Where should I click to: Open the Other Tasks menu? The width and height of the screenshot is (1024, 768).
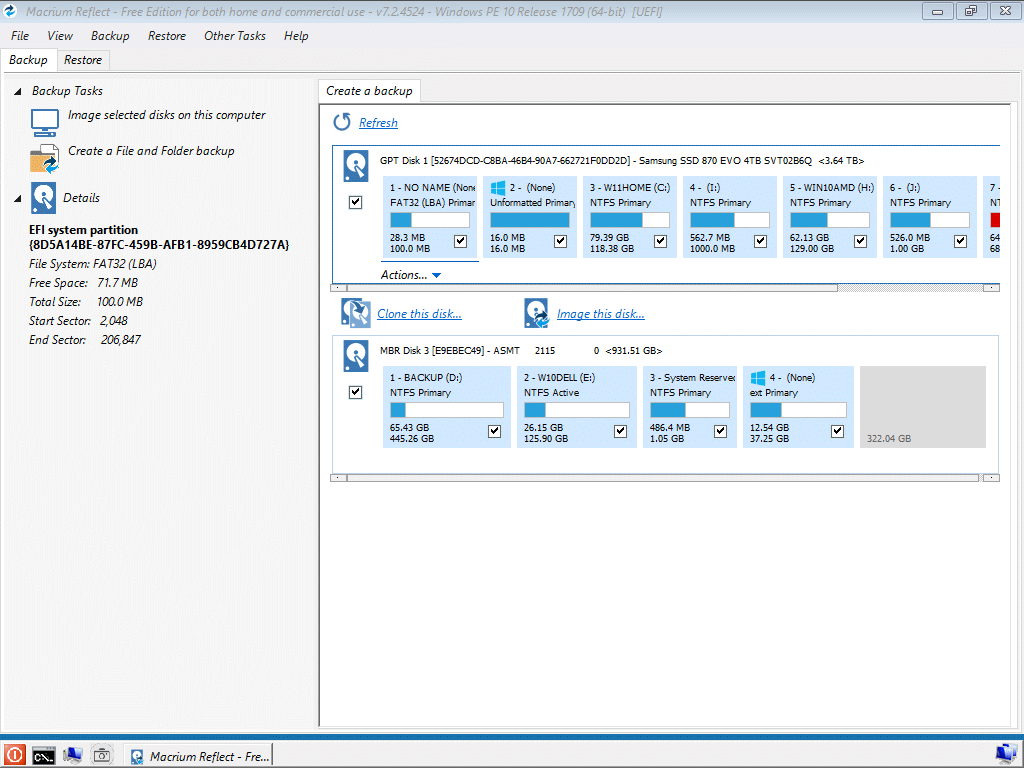tap(234, 36)
